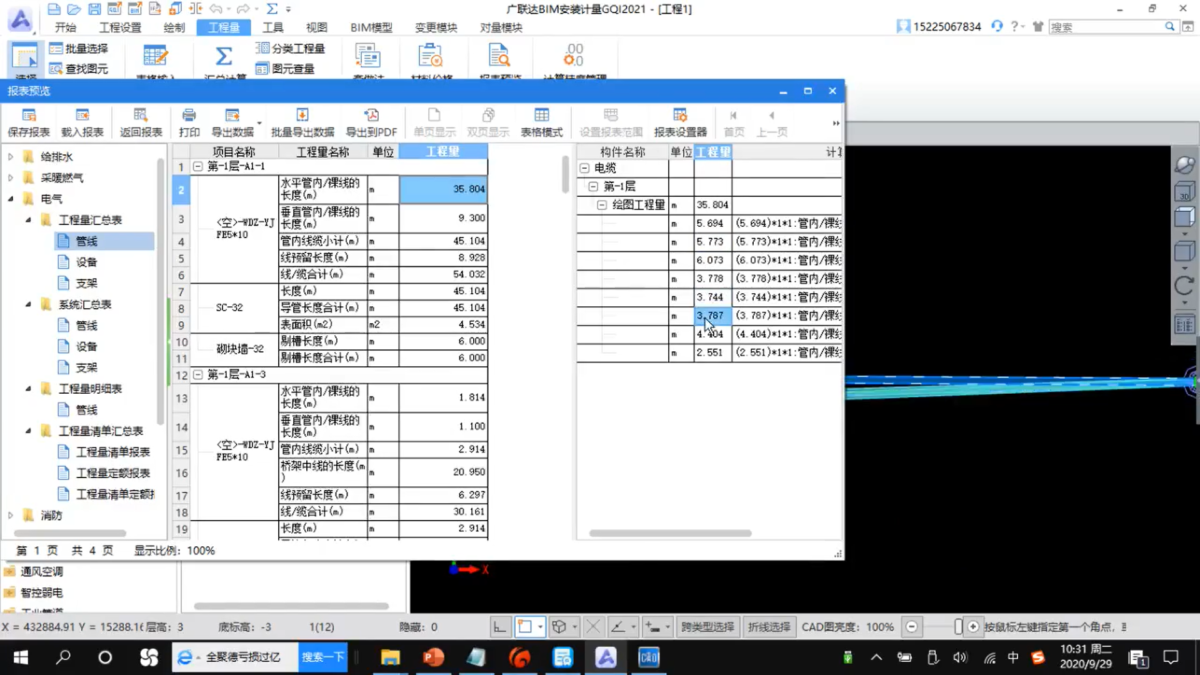
Task: Click the save icon in quick access toolbar
Action: point(93,9)
